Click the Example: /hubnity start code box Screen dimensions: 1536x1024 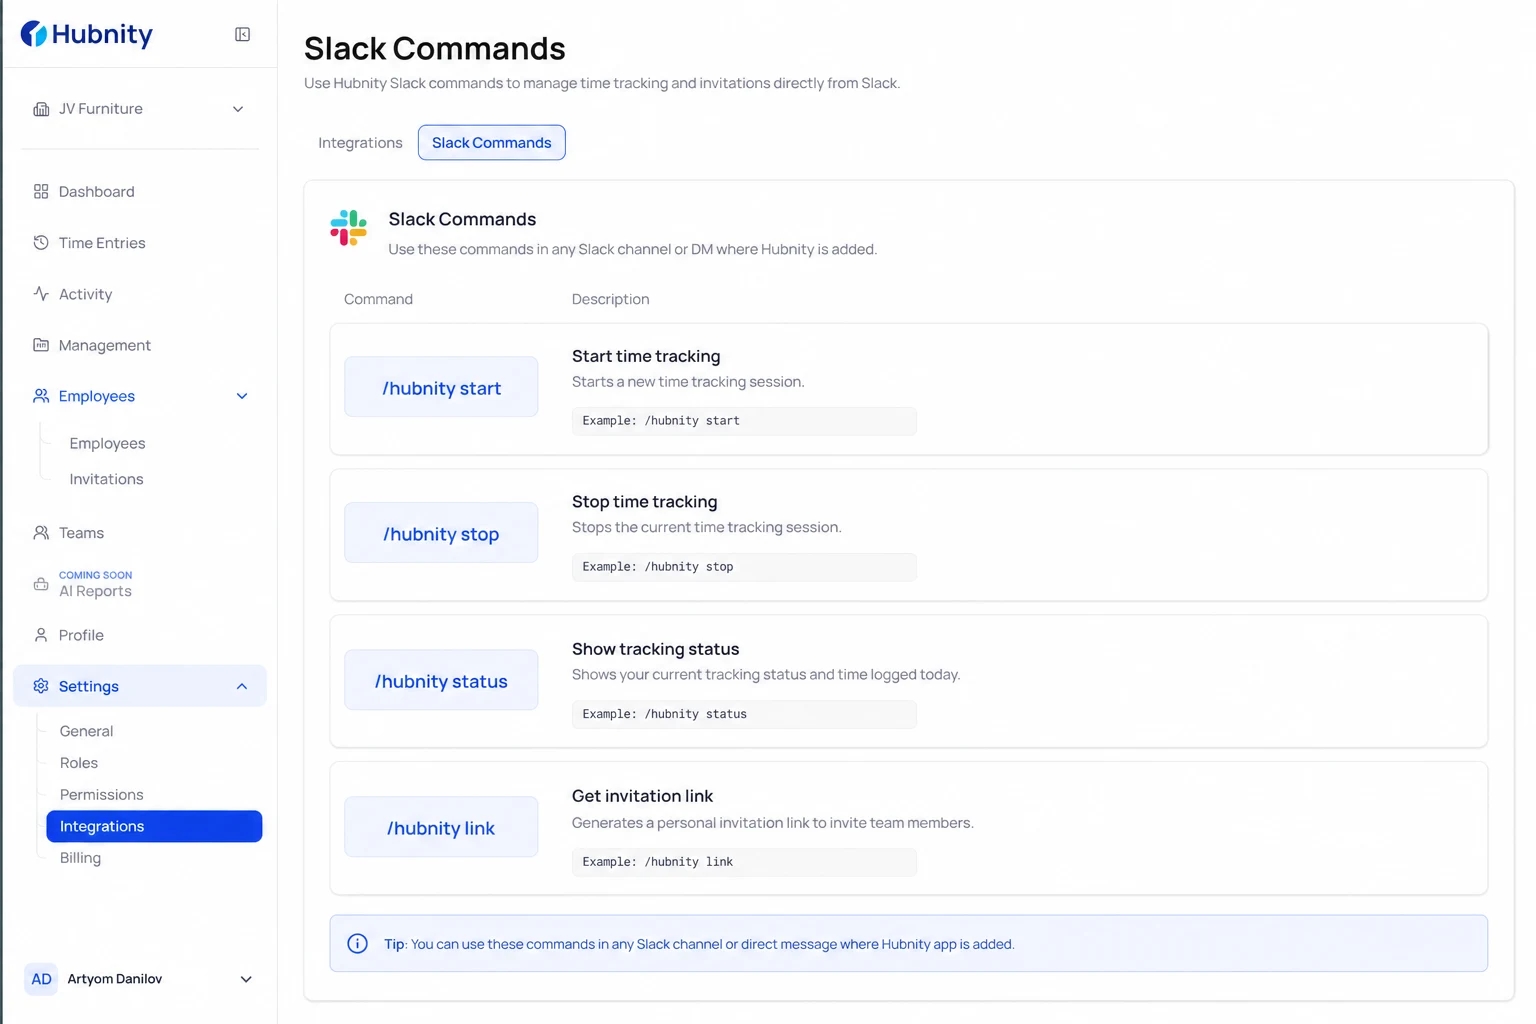tap(744, 421)
